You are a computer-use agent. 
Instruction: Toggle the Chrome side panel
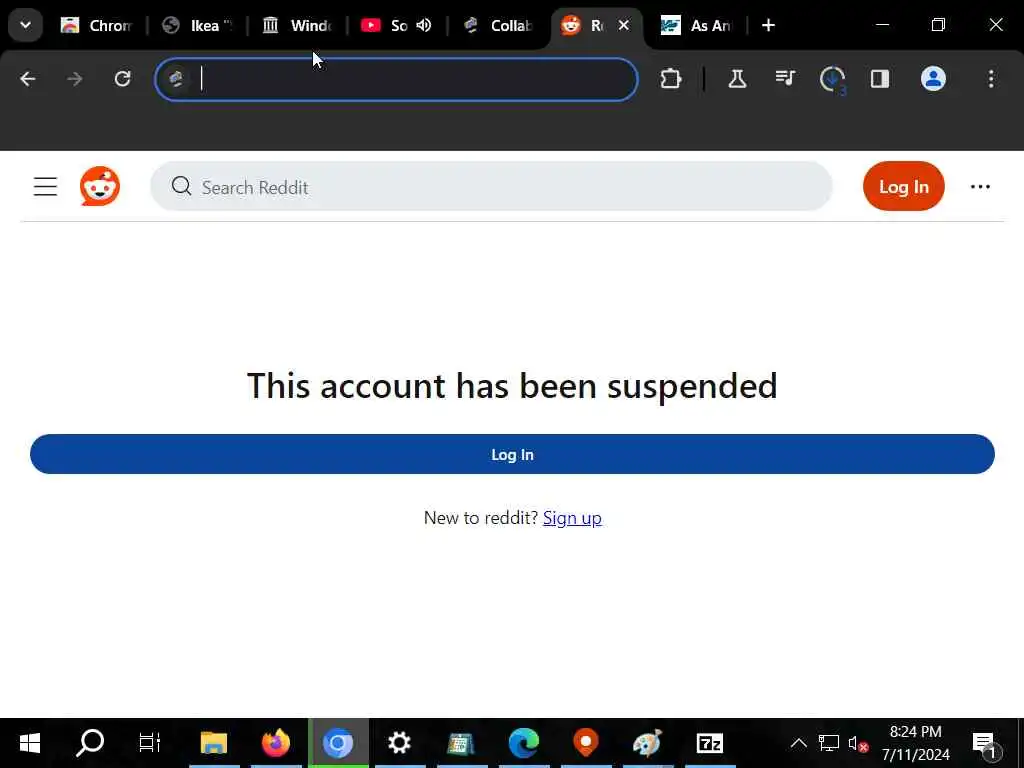[880, 80]
